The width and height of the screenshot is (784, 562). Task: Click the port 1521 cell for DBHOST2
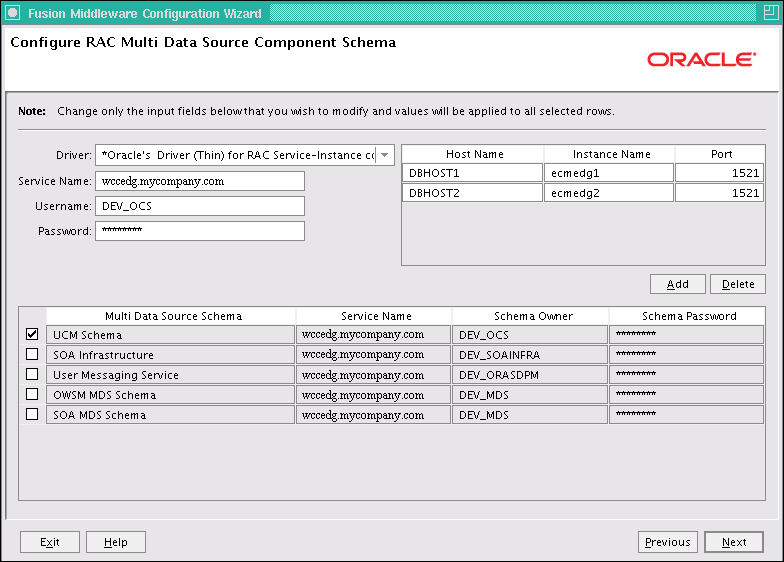pos(720,193)
